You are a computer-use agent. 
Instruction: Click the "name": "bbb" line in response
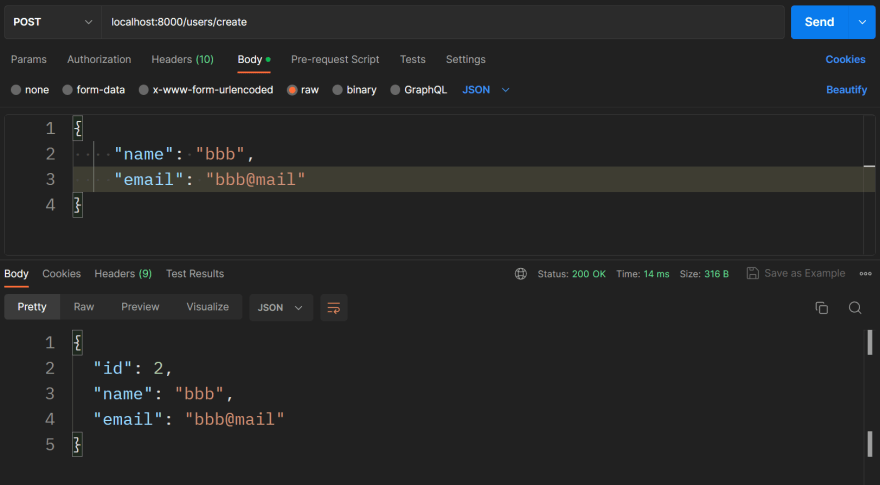click(163, 394)
